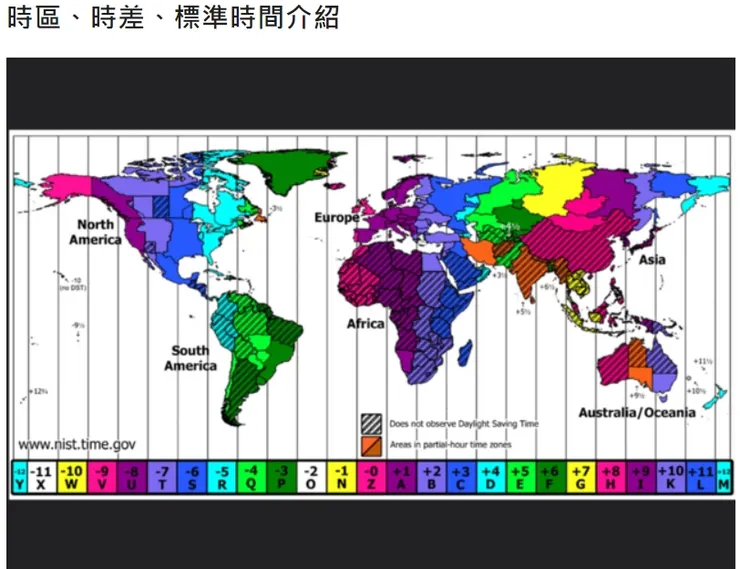Select the +6 F dark green cell
This screenshot has width=740, height=569.
coord(551,477)
